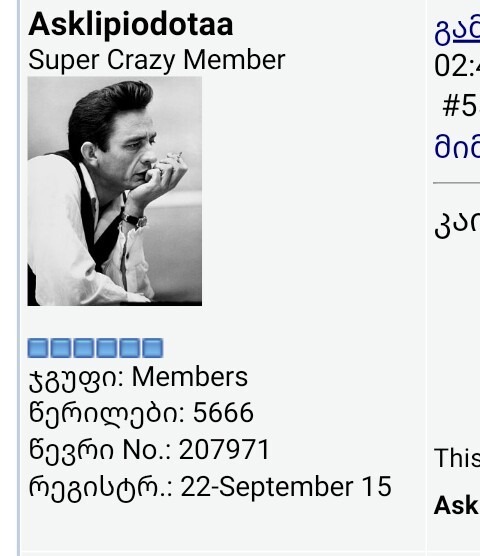Open the blue მიმ link
Screen dimensions: 480x556
coord(457,146)
